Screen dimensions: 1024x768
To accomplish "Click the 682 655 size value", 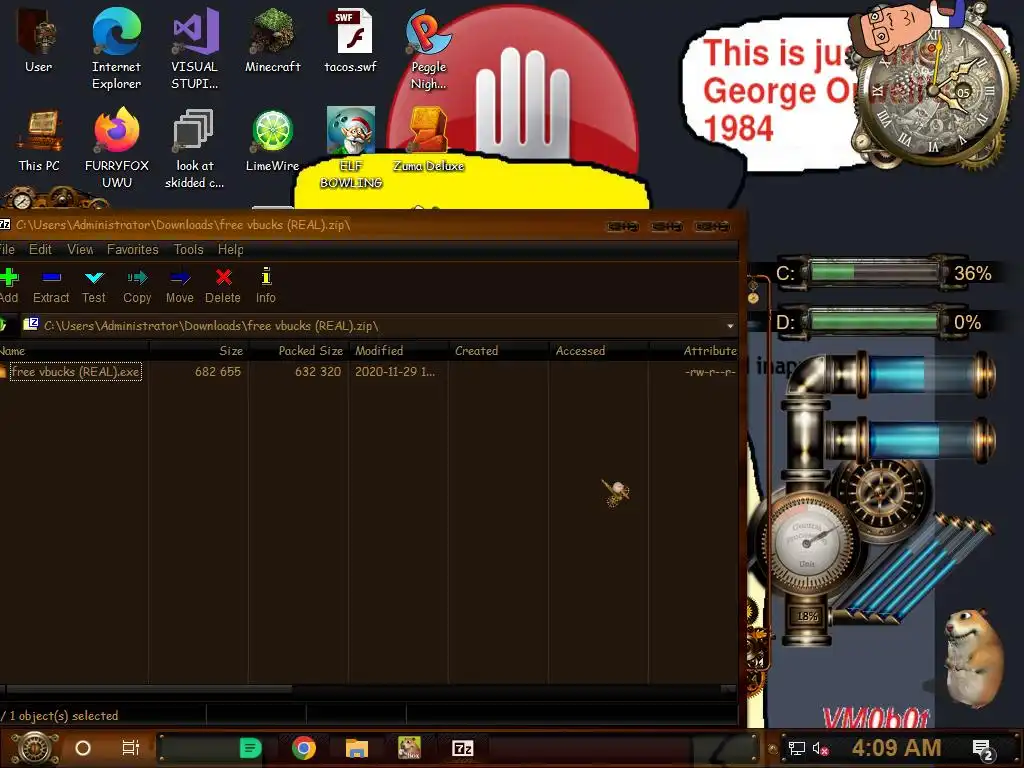I will click(x=217, y=372).
